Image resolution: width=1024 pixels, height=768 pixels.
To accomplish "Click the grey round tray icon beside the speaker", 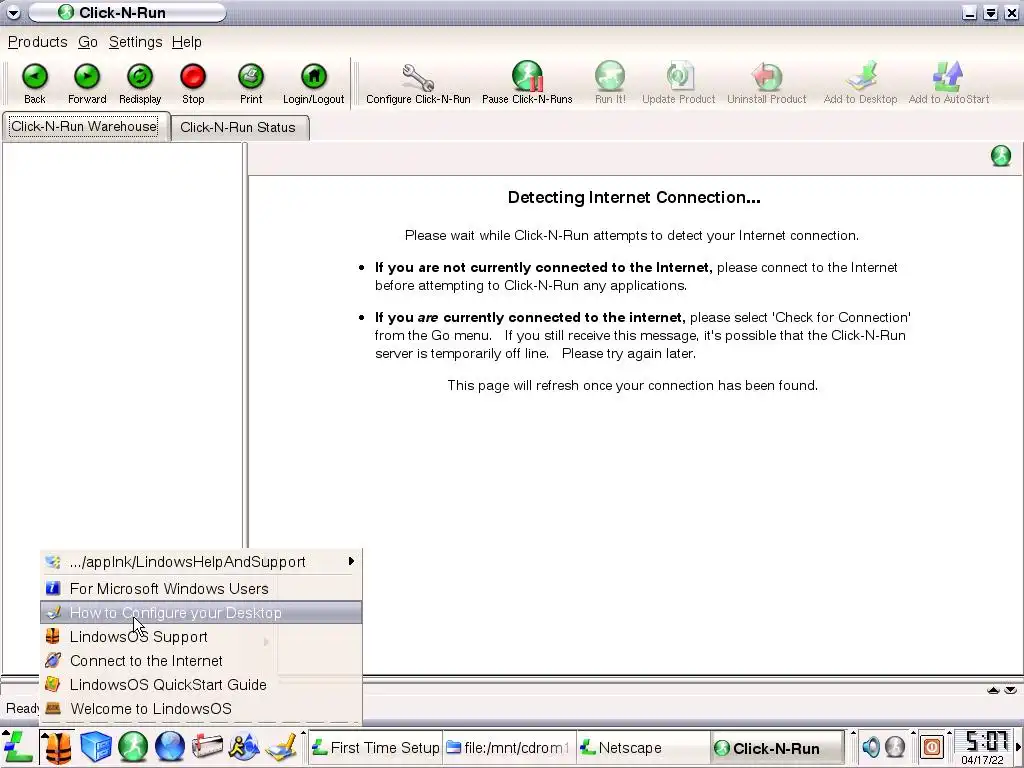I will (x=895, y=747).
